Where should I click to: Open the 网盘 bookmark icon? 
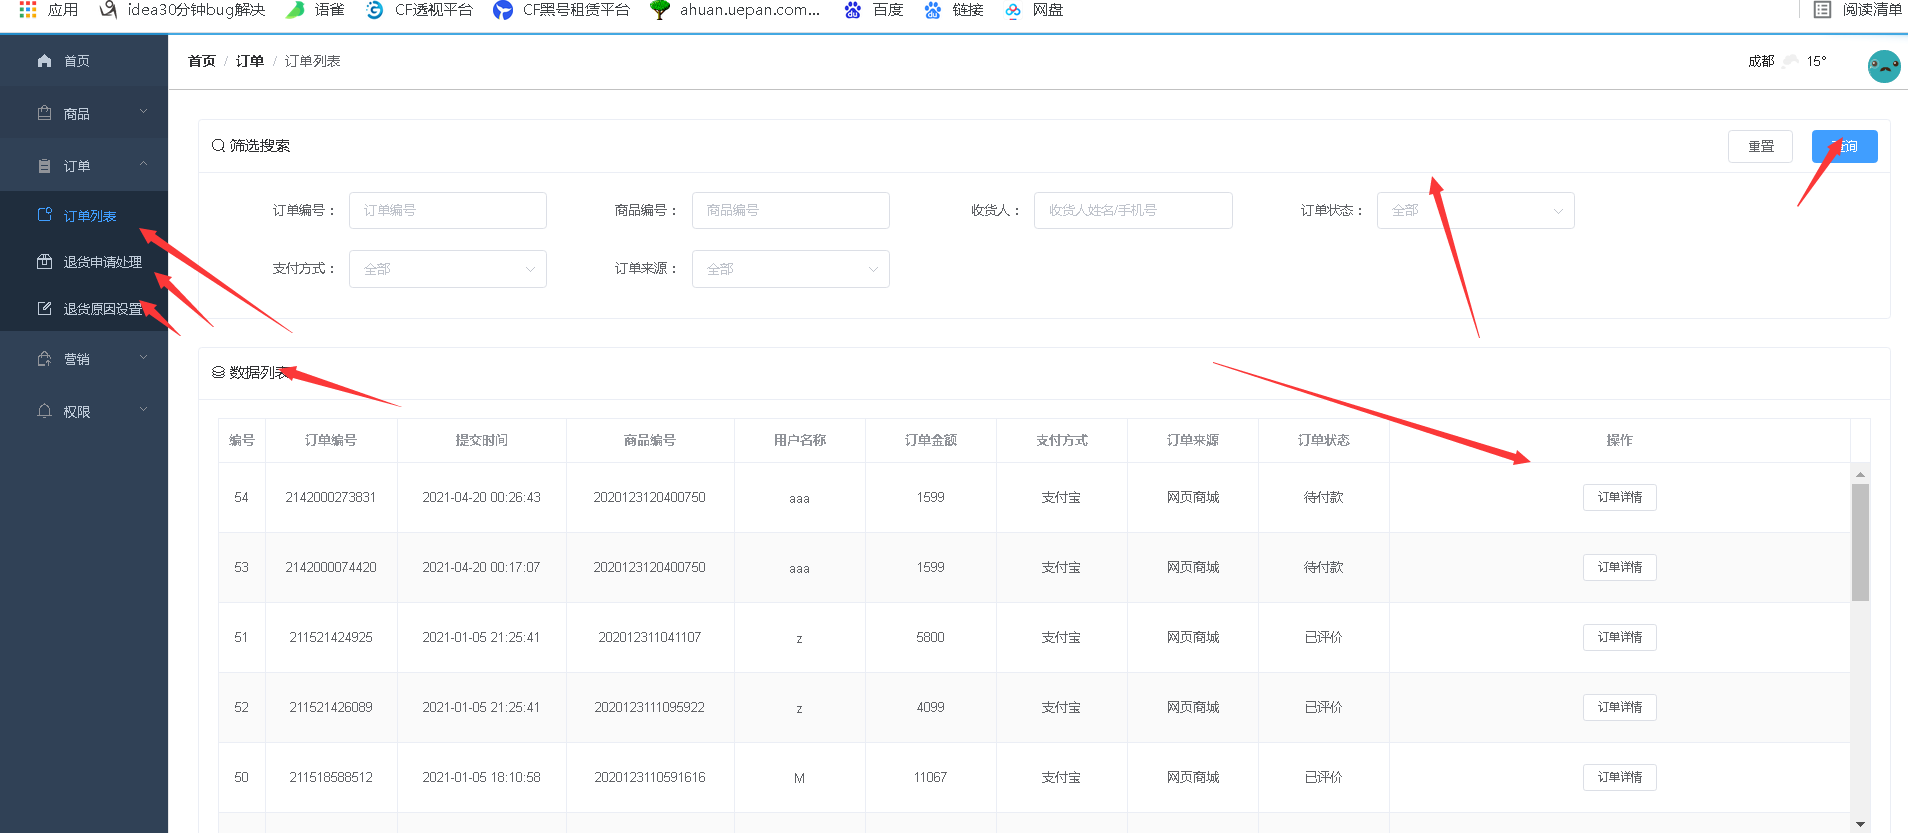[1013, 10]
